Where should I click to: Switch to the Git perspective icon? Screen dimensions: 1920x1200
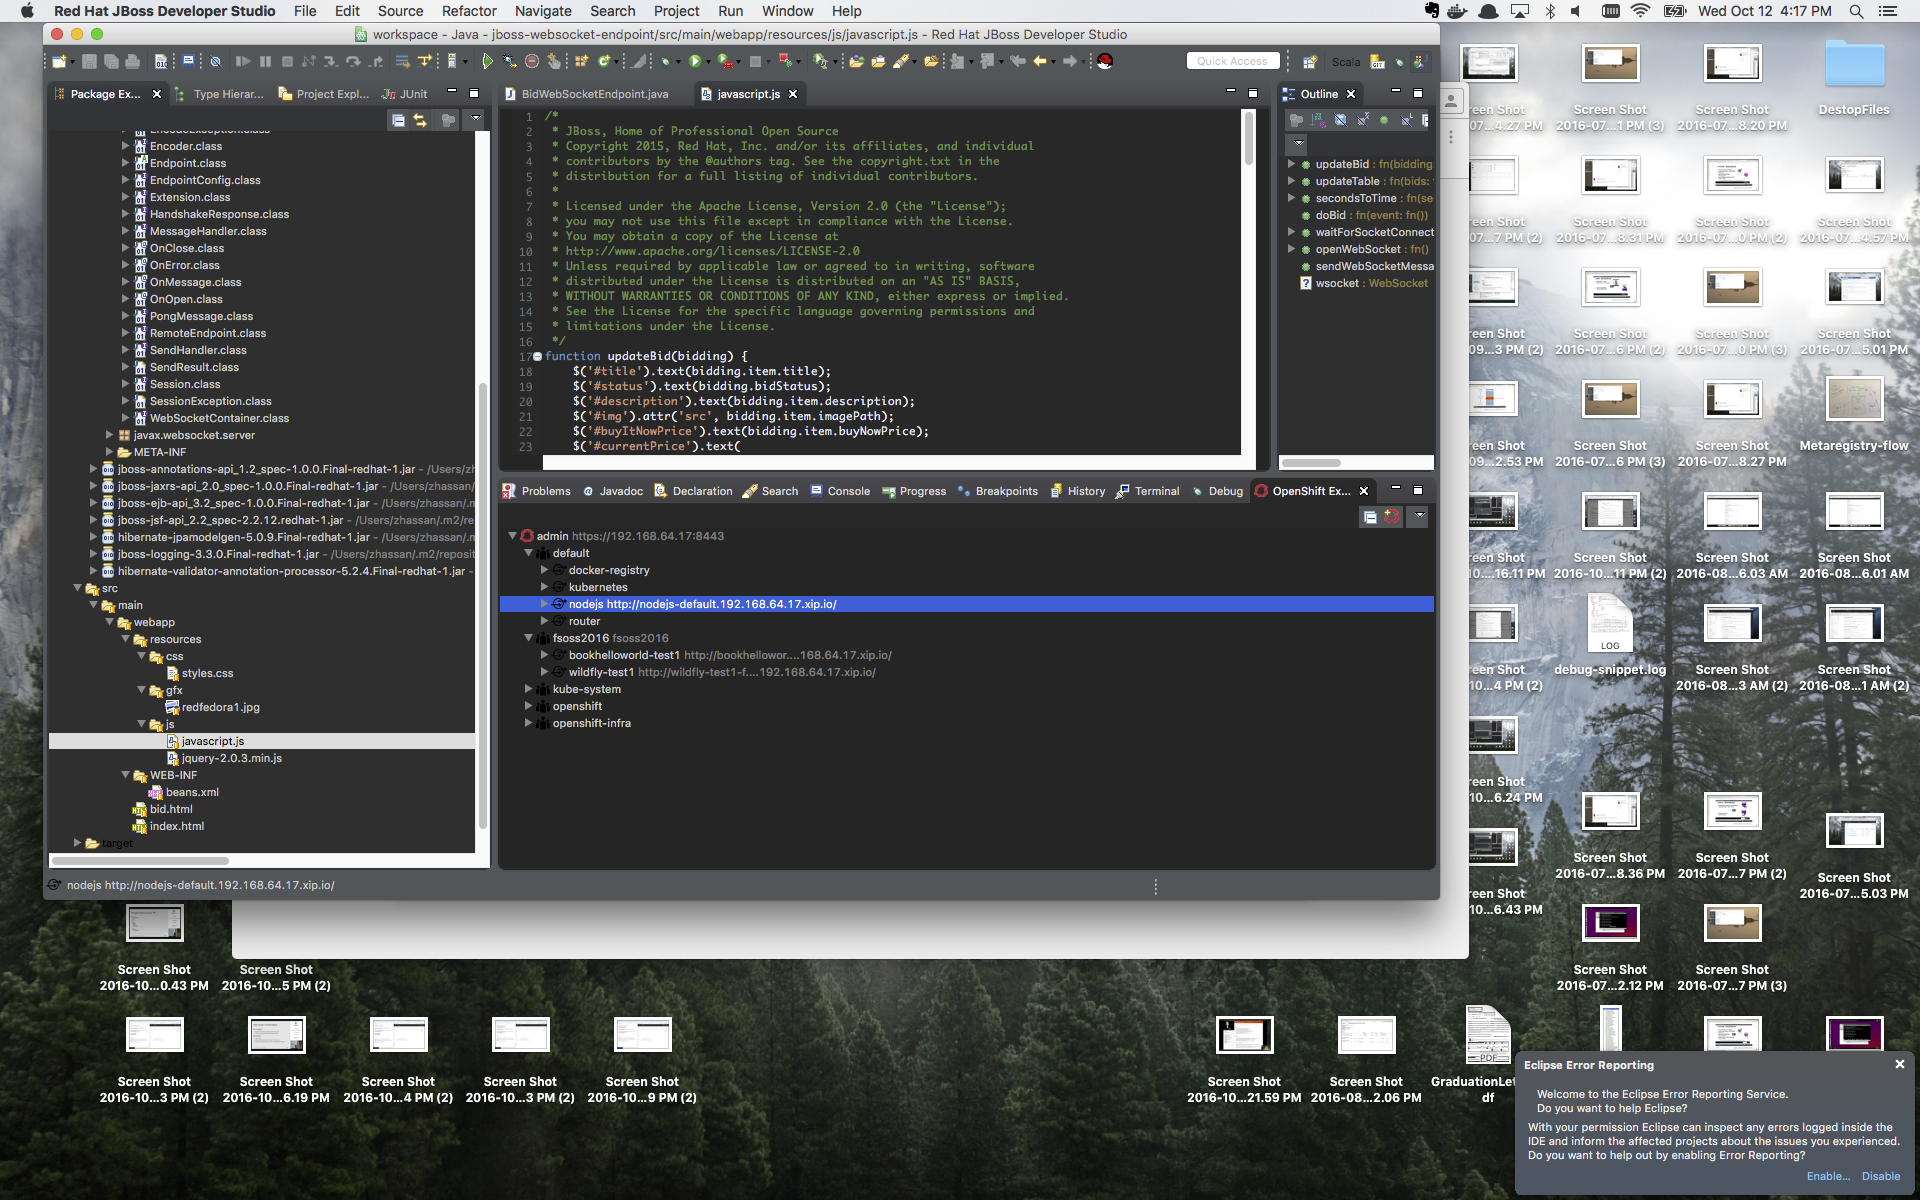(1377, 62)
